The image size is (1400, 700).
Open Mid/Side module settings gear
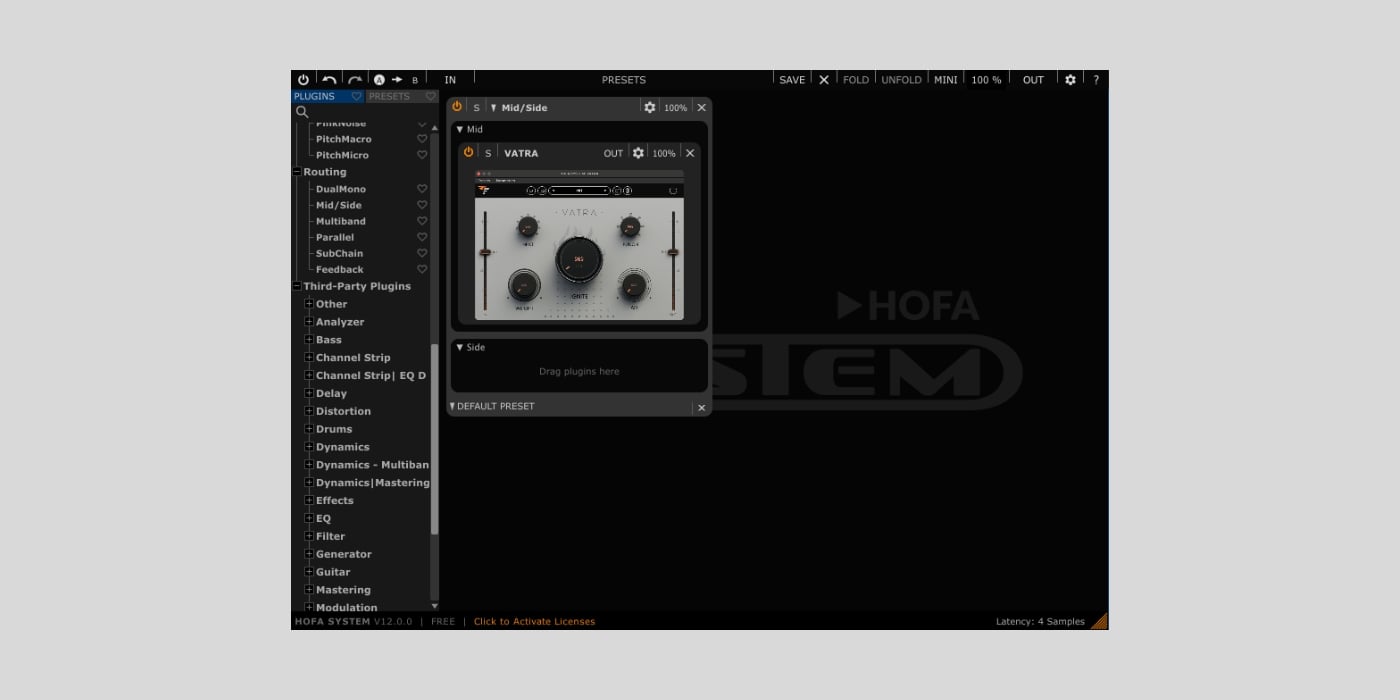click(650, 107)
